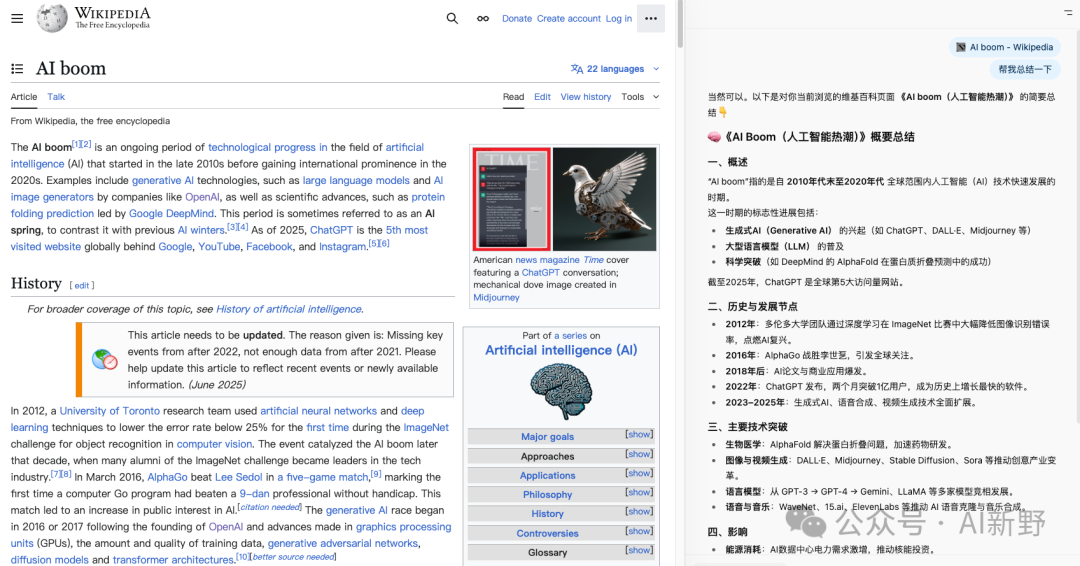This screenshot has width=1080, height=566.
Task: Open the three-dot personal tools menu
Action: coord(651,19)
